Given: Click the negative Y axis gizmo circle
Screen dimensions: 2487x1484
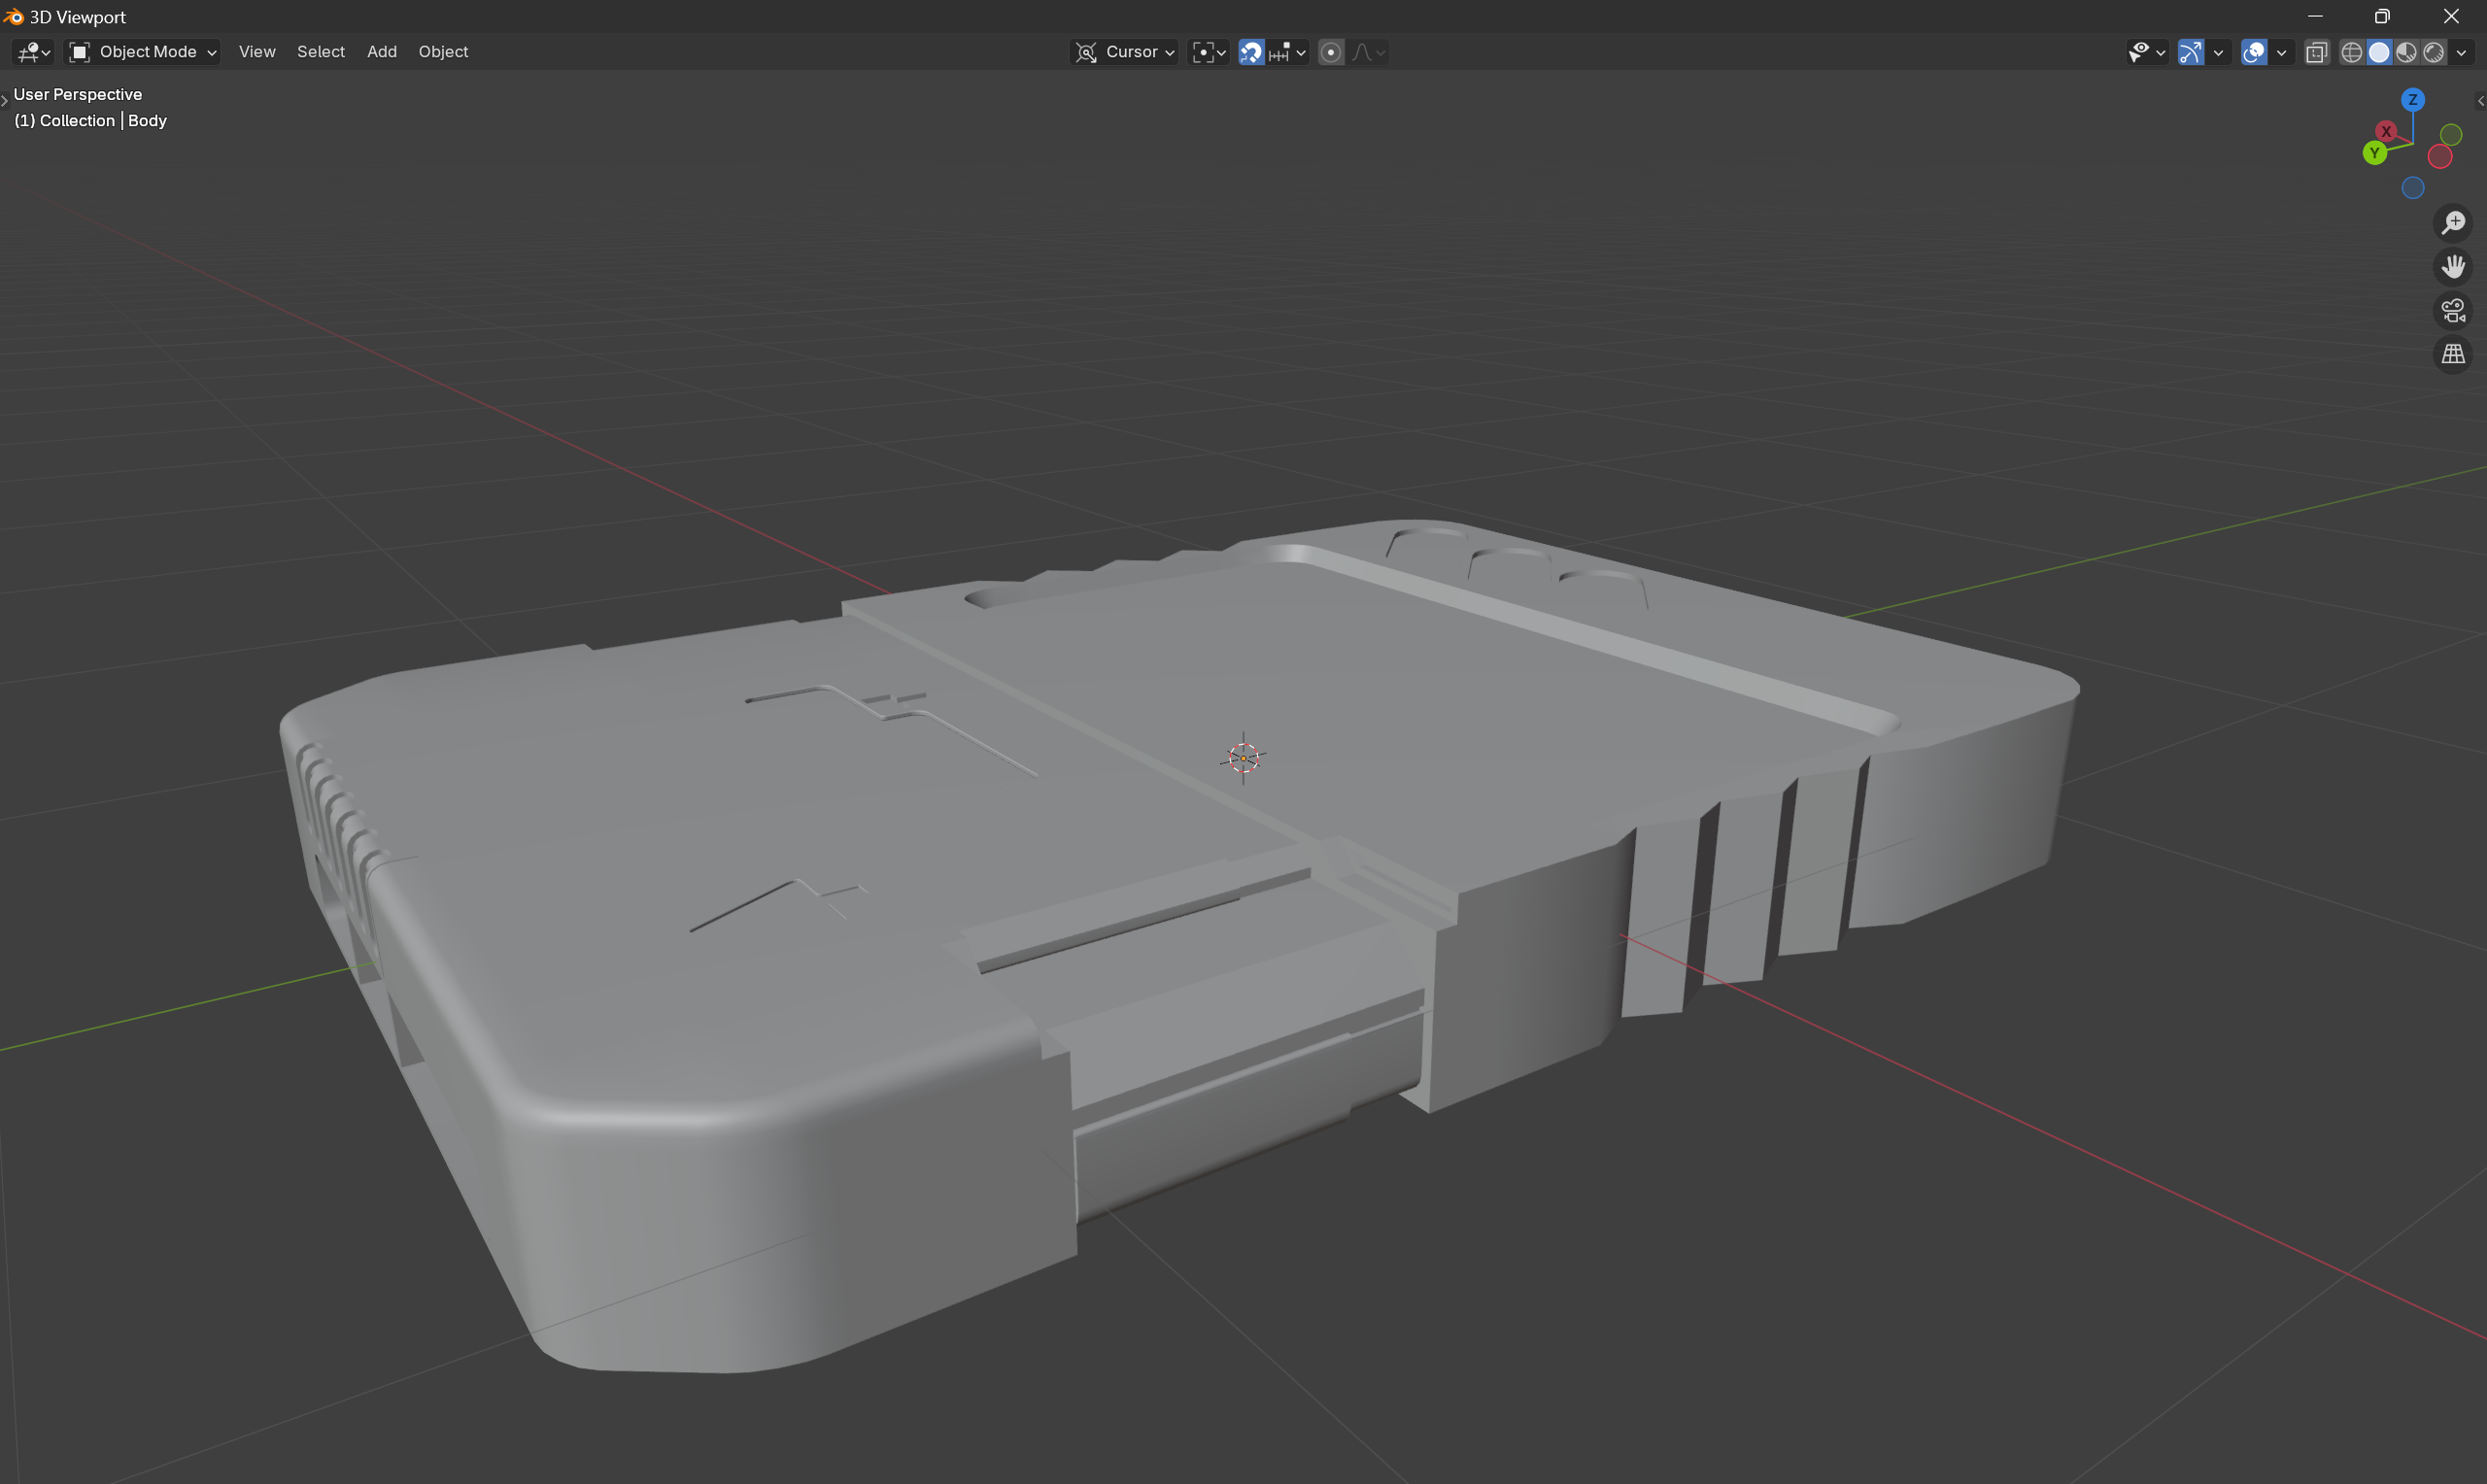Looking at the screenshot, I should (x=2450, y=134).
